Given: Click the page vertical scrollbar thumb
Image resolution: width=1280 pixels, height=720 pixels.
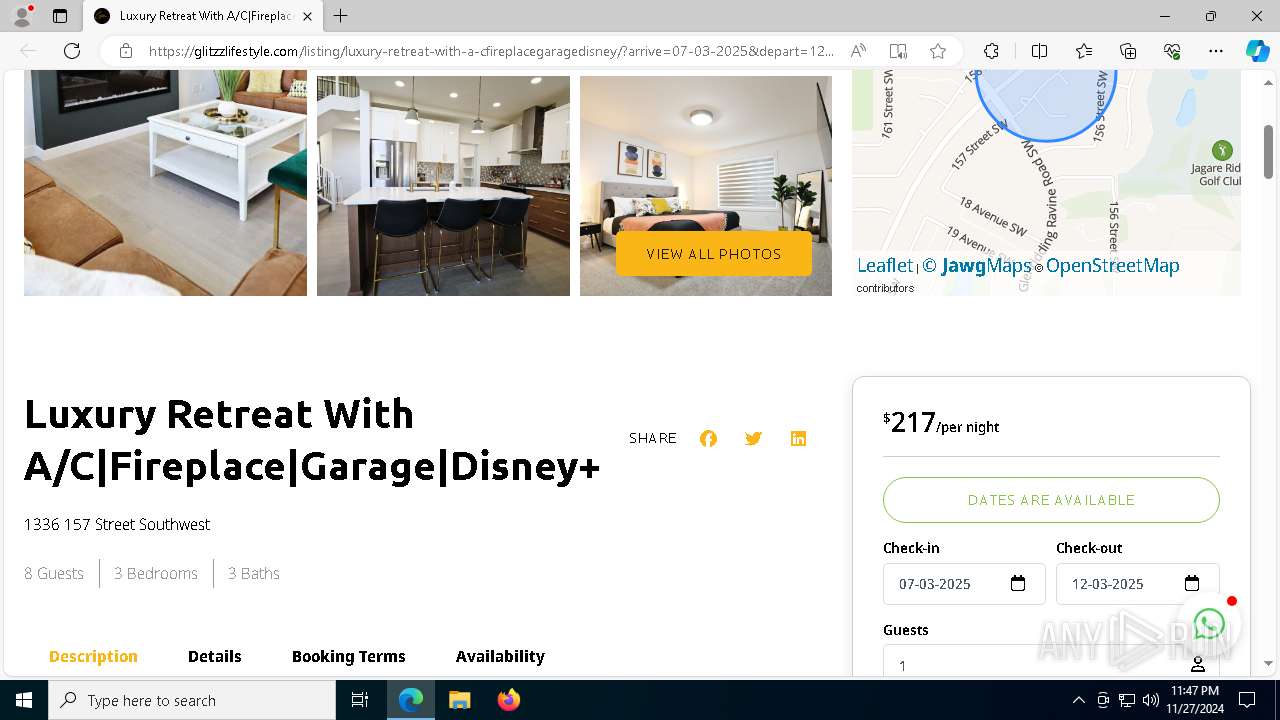Looking at the screenshot, I should pos(1268,150).
